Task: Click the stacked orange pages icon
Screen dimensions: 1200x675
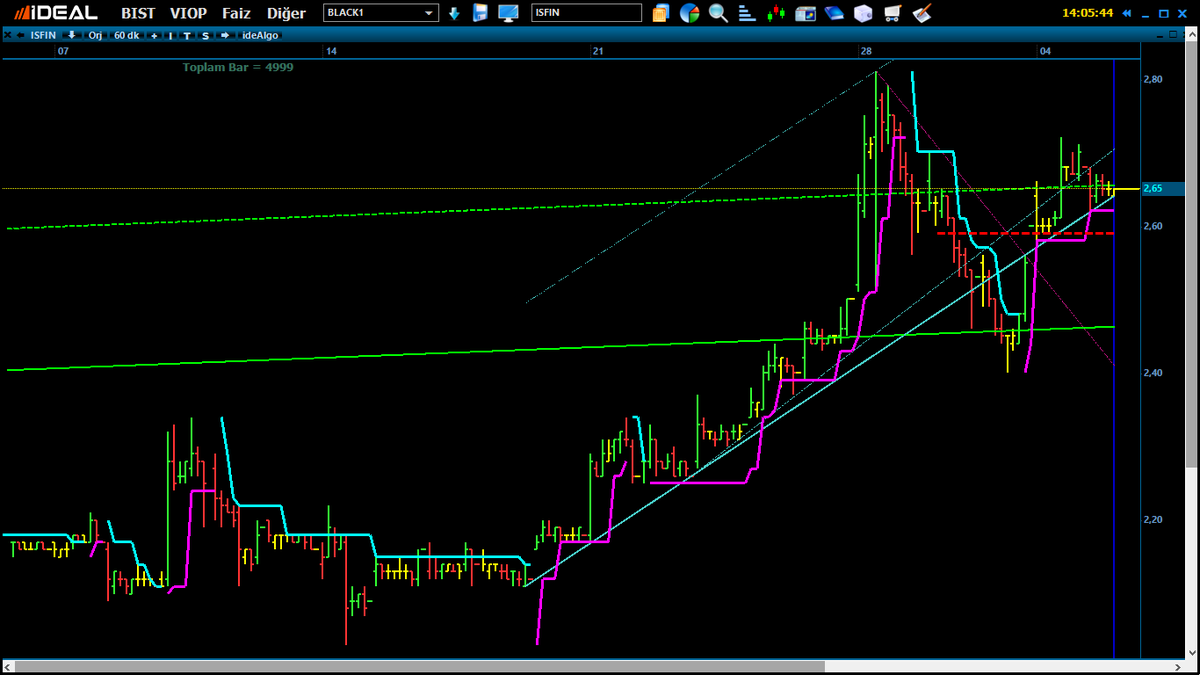Action: pos(660,13)
